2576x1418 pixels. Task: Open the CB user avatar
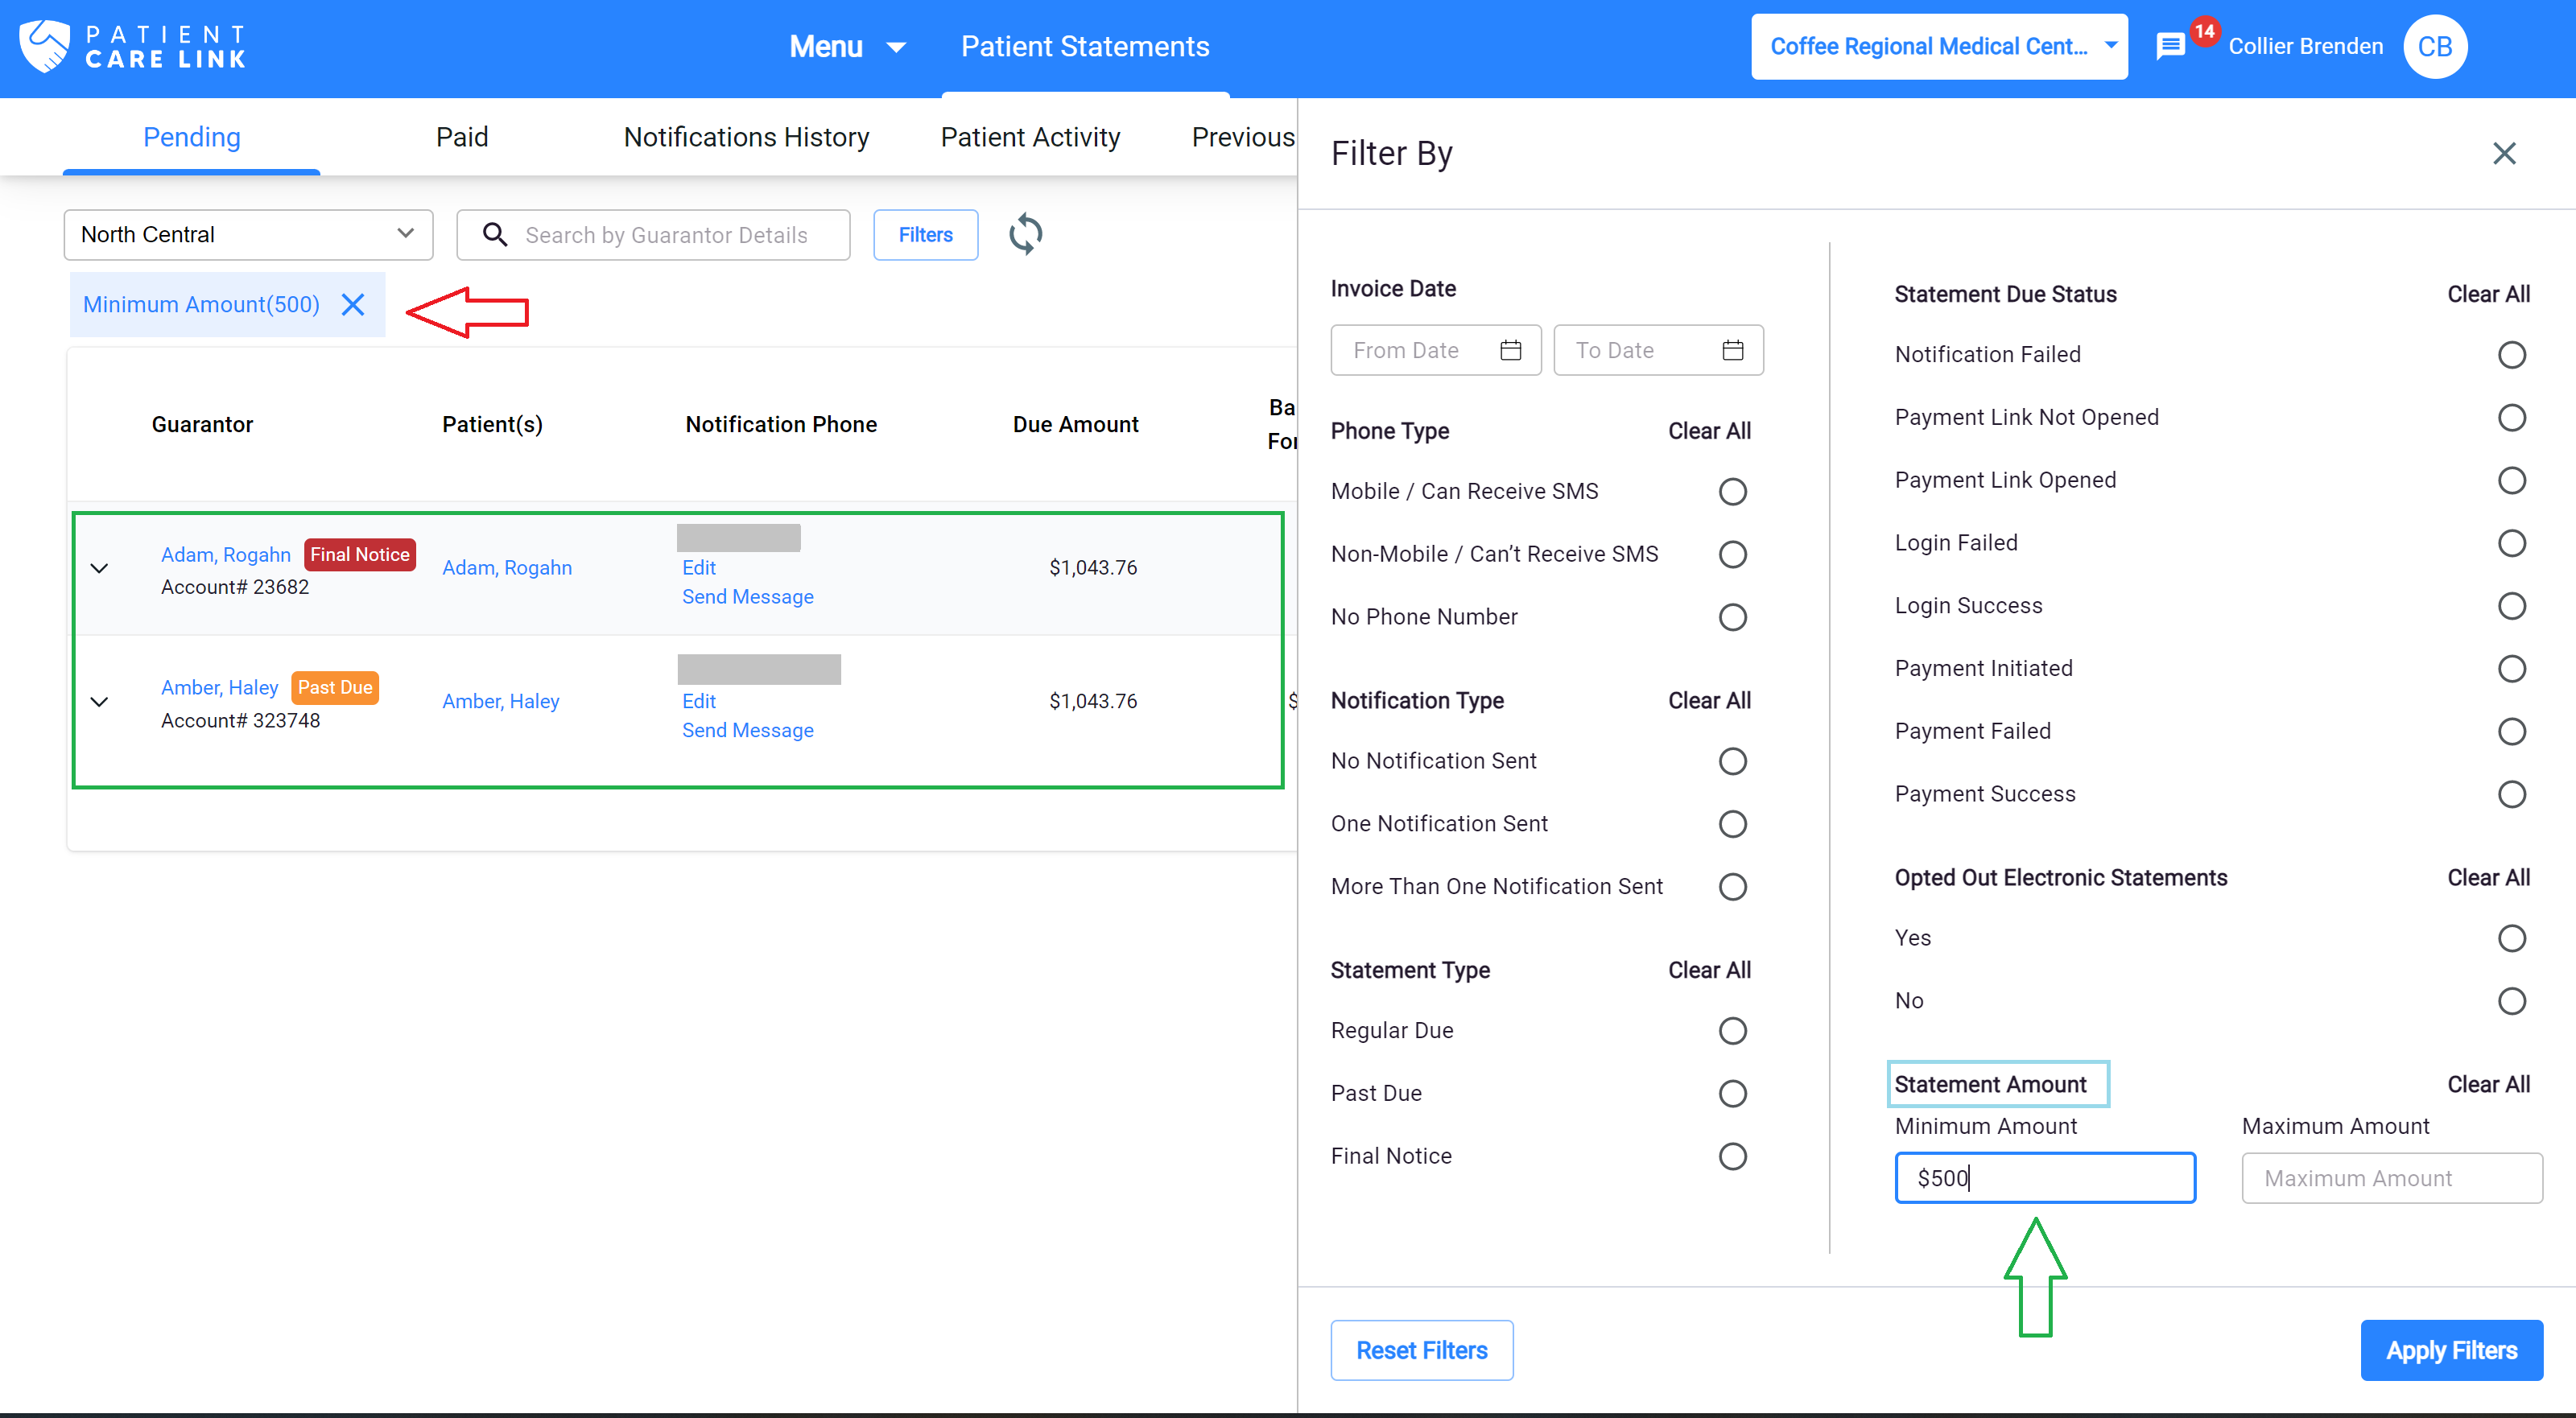(x=2434, y=46)
